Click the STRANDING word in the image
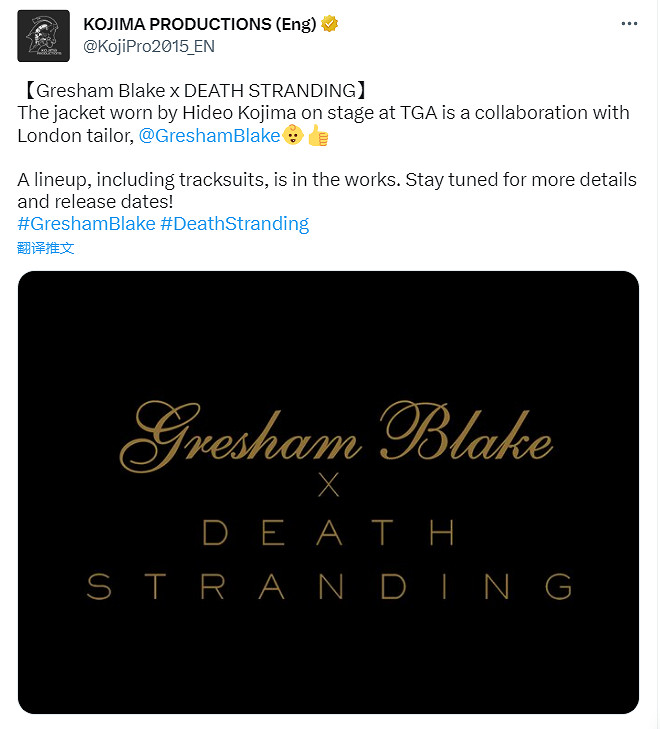This screenshot has height=729, width=660. tap(329, 586)
